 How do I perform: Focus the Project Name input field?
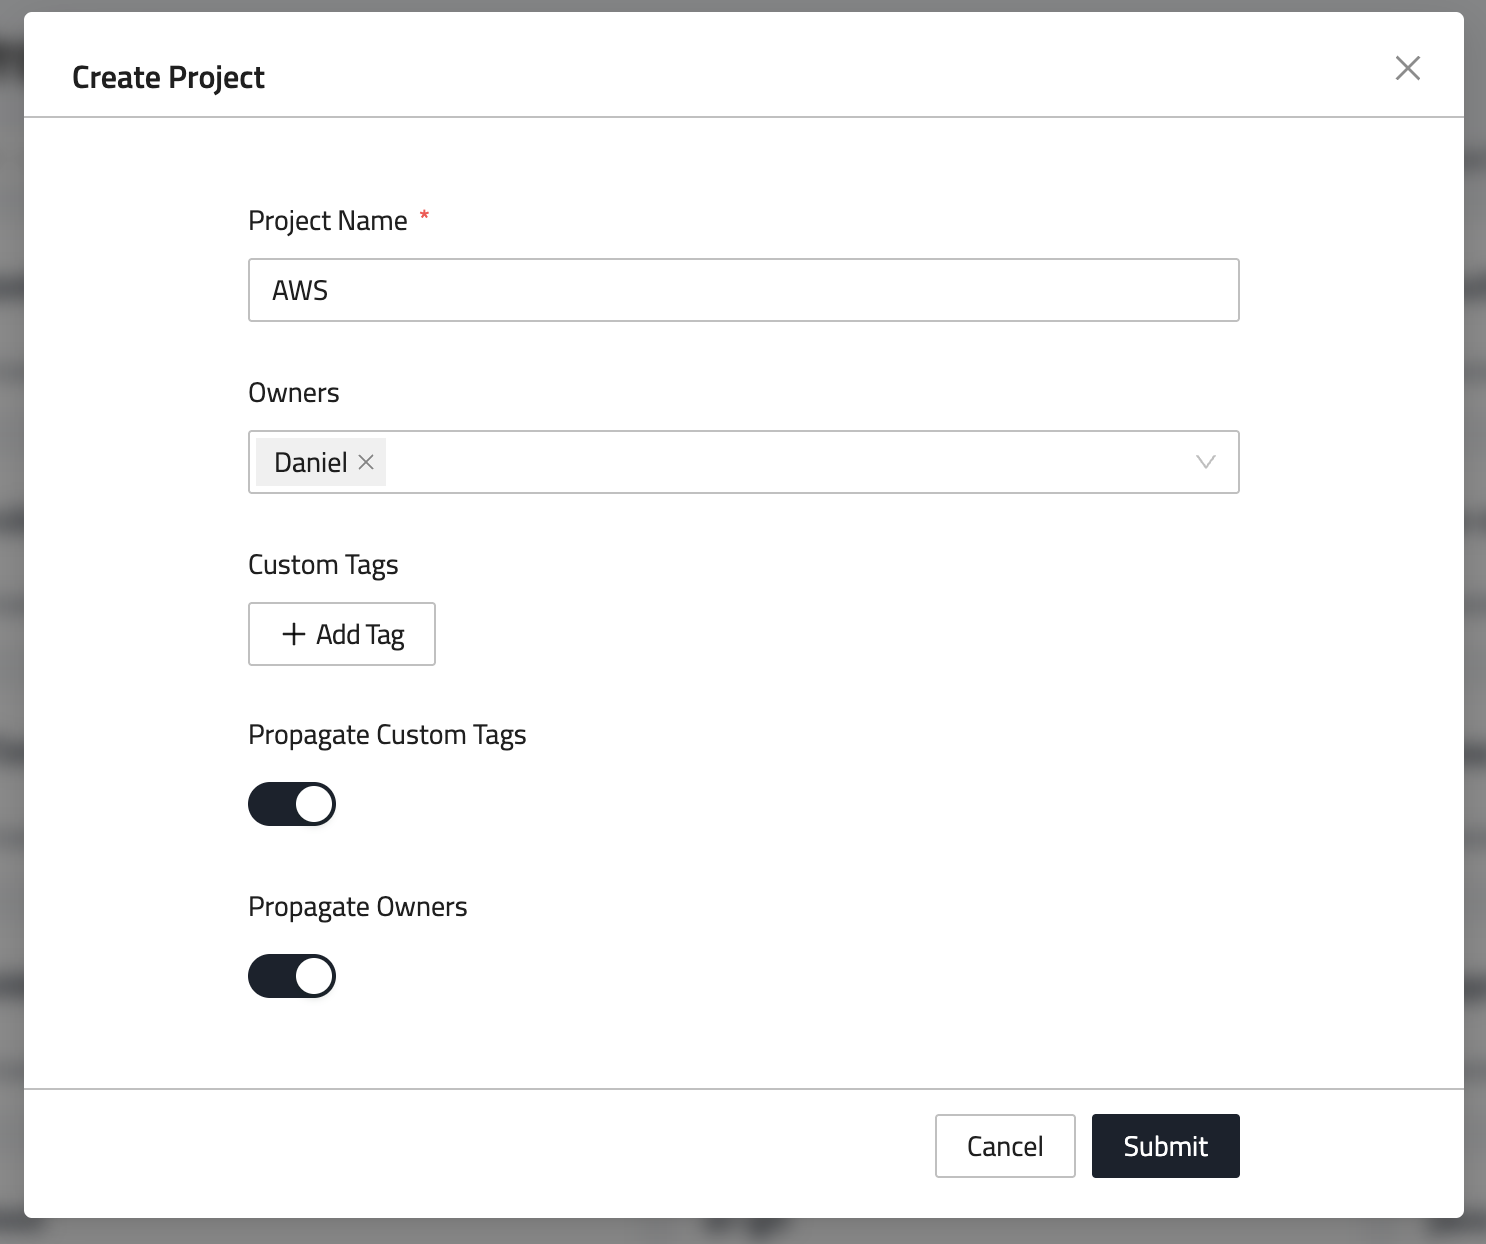[x=743, y=290]
